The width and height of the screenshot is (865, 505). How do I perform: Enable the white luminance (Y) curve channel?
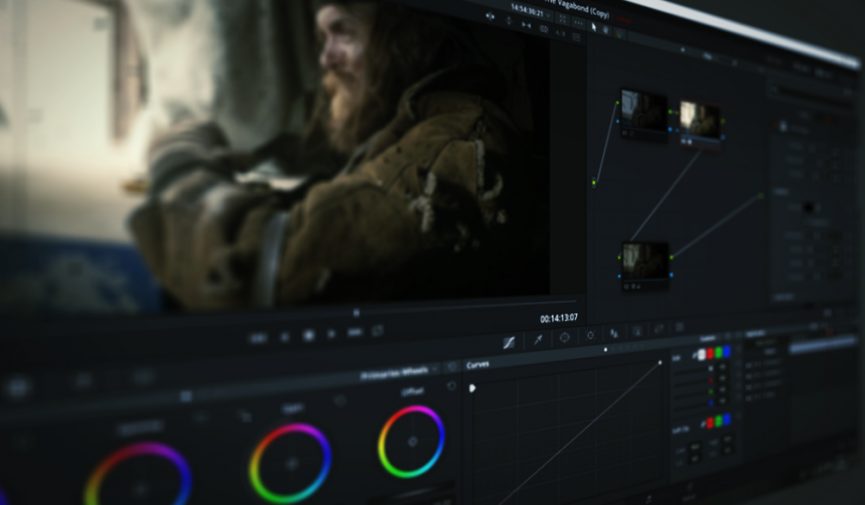[x=701, y=354]
